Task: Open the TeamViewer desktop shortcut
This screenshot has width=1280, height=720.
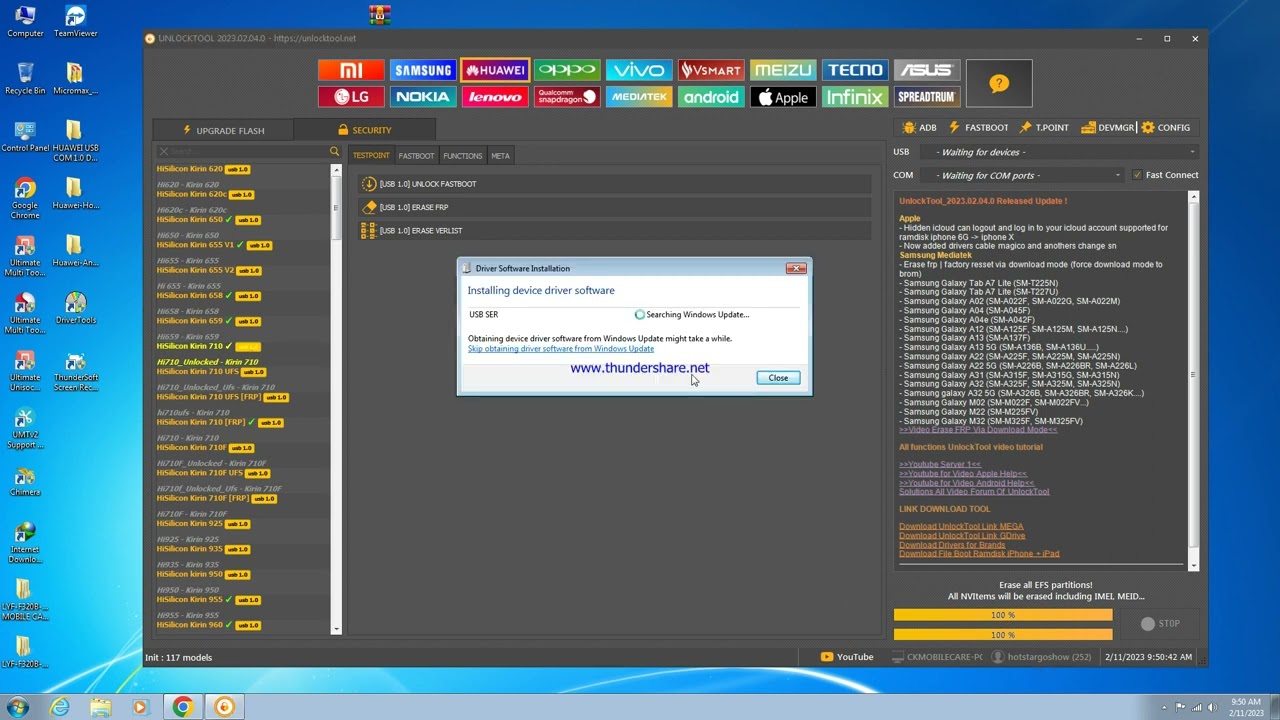Action: tap(75, 22)
